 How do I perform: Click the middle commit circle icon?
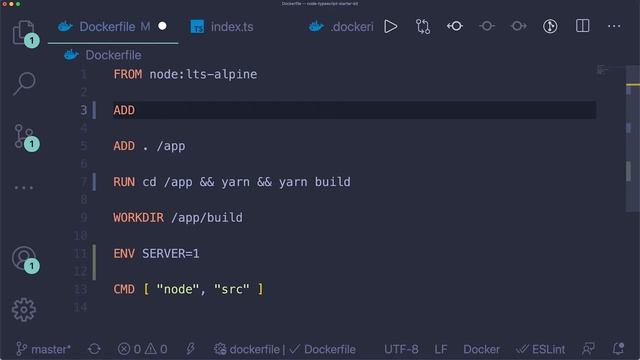click(486, 26)
